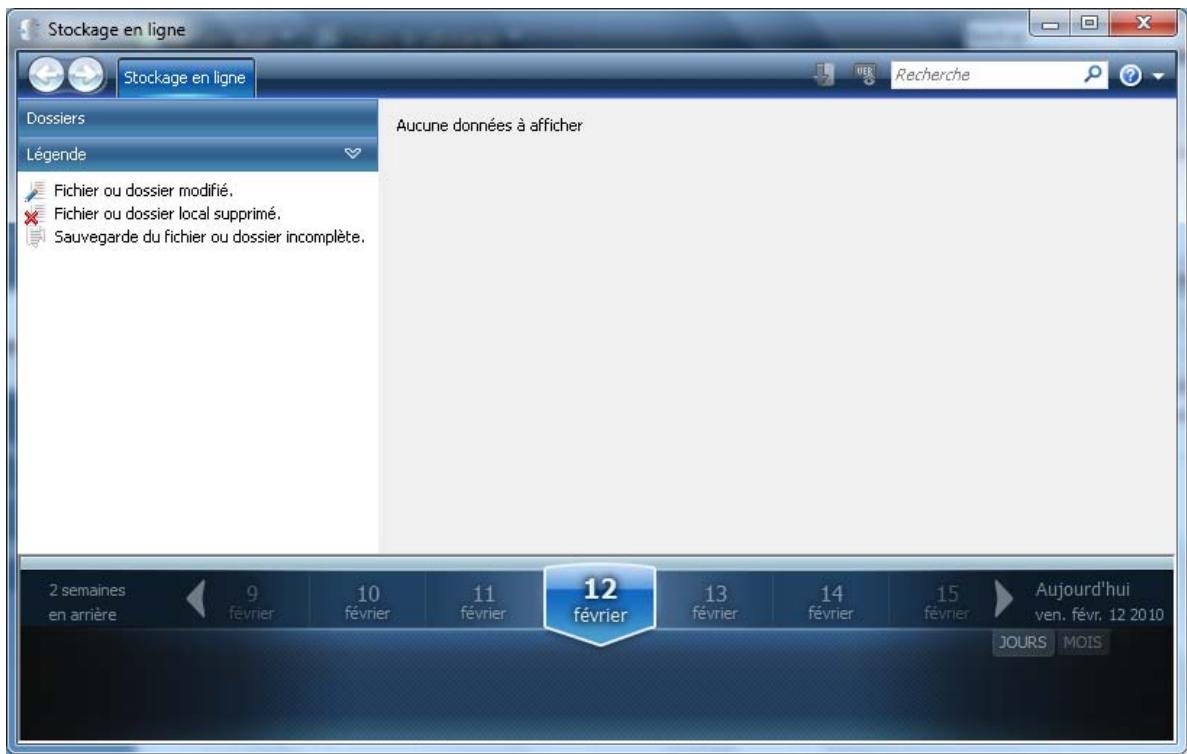Jump back with '2 semaines en arrière'
Viewport: 1187px width, 754px height.
86,602
